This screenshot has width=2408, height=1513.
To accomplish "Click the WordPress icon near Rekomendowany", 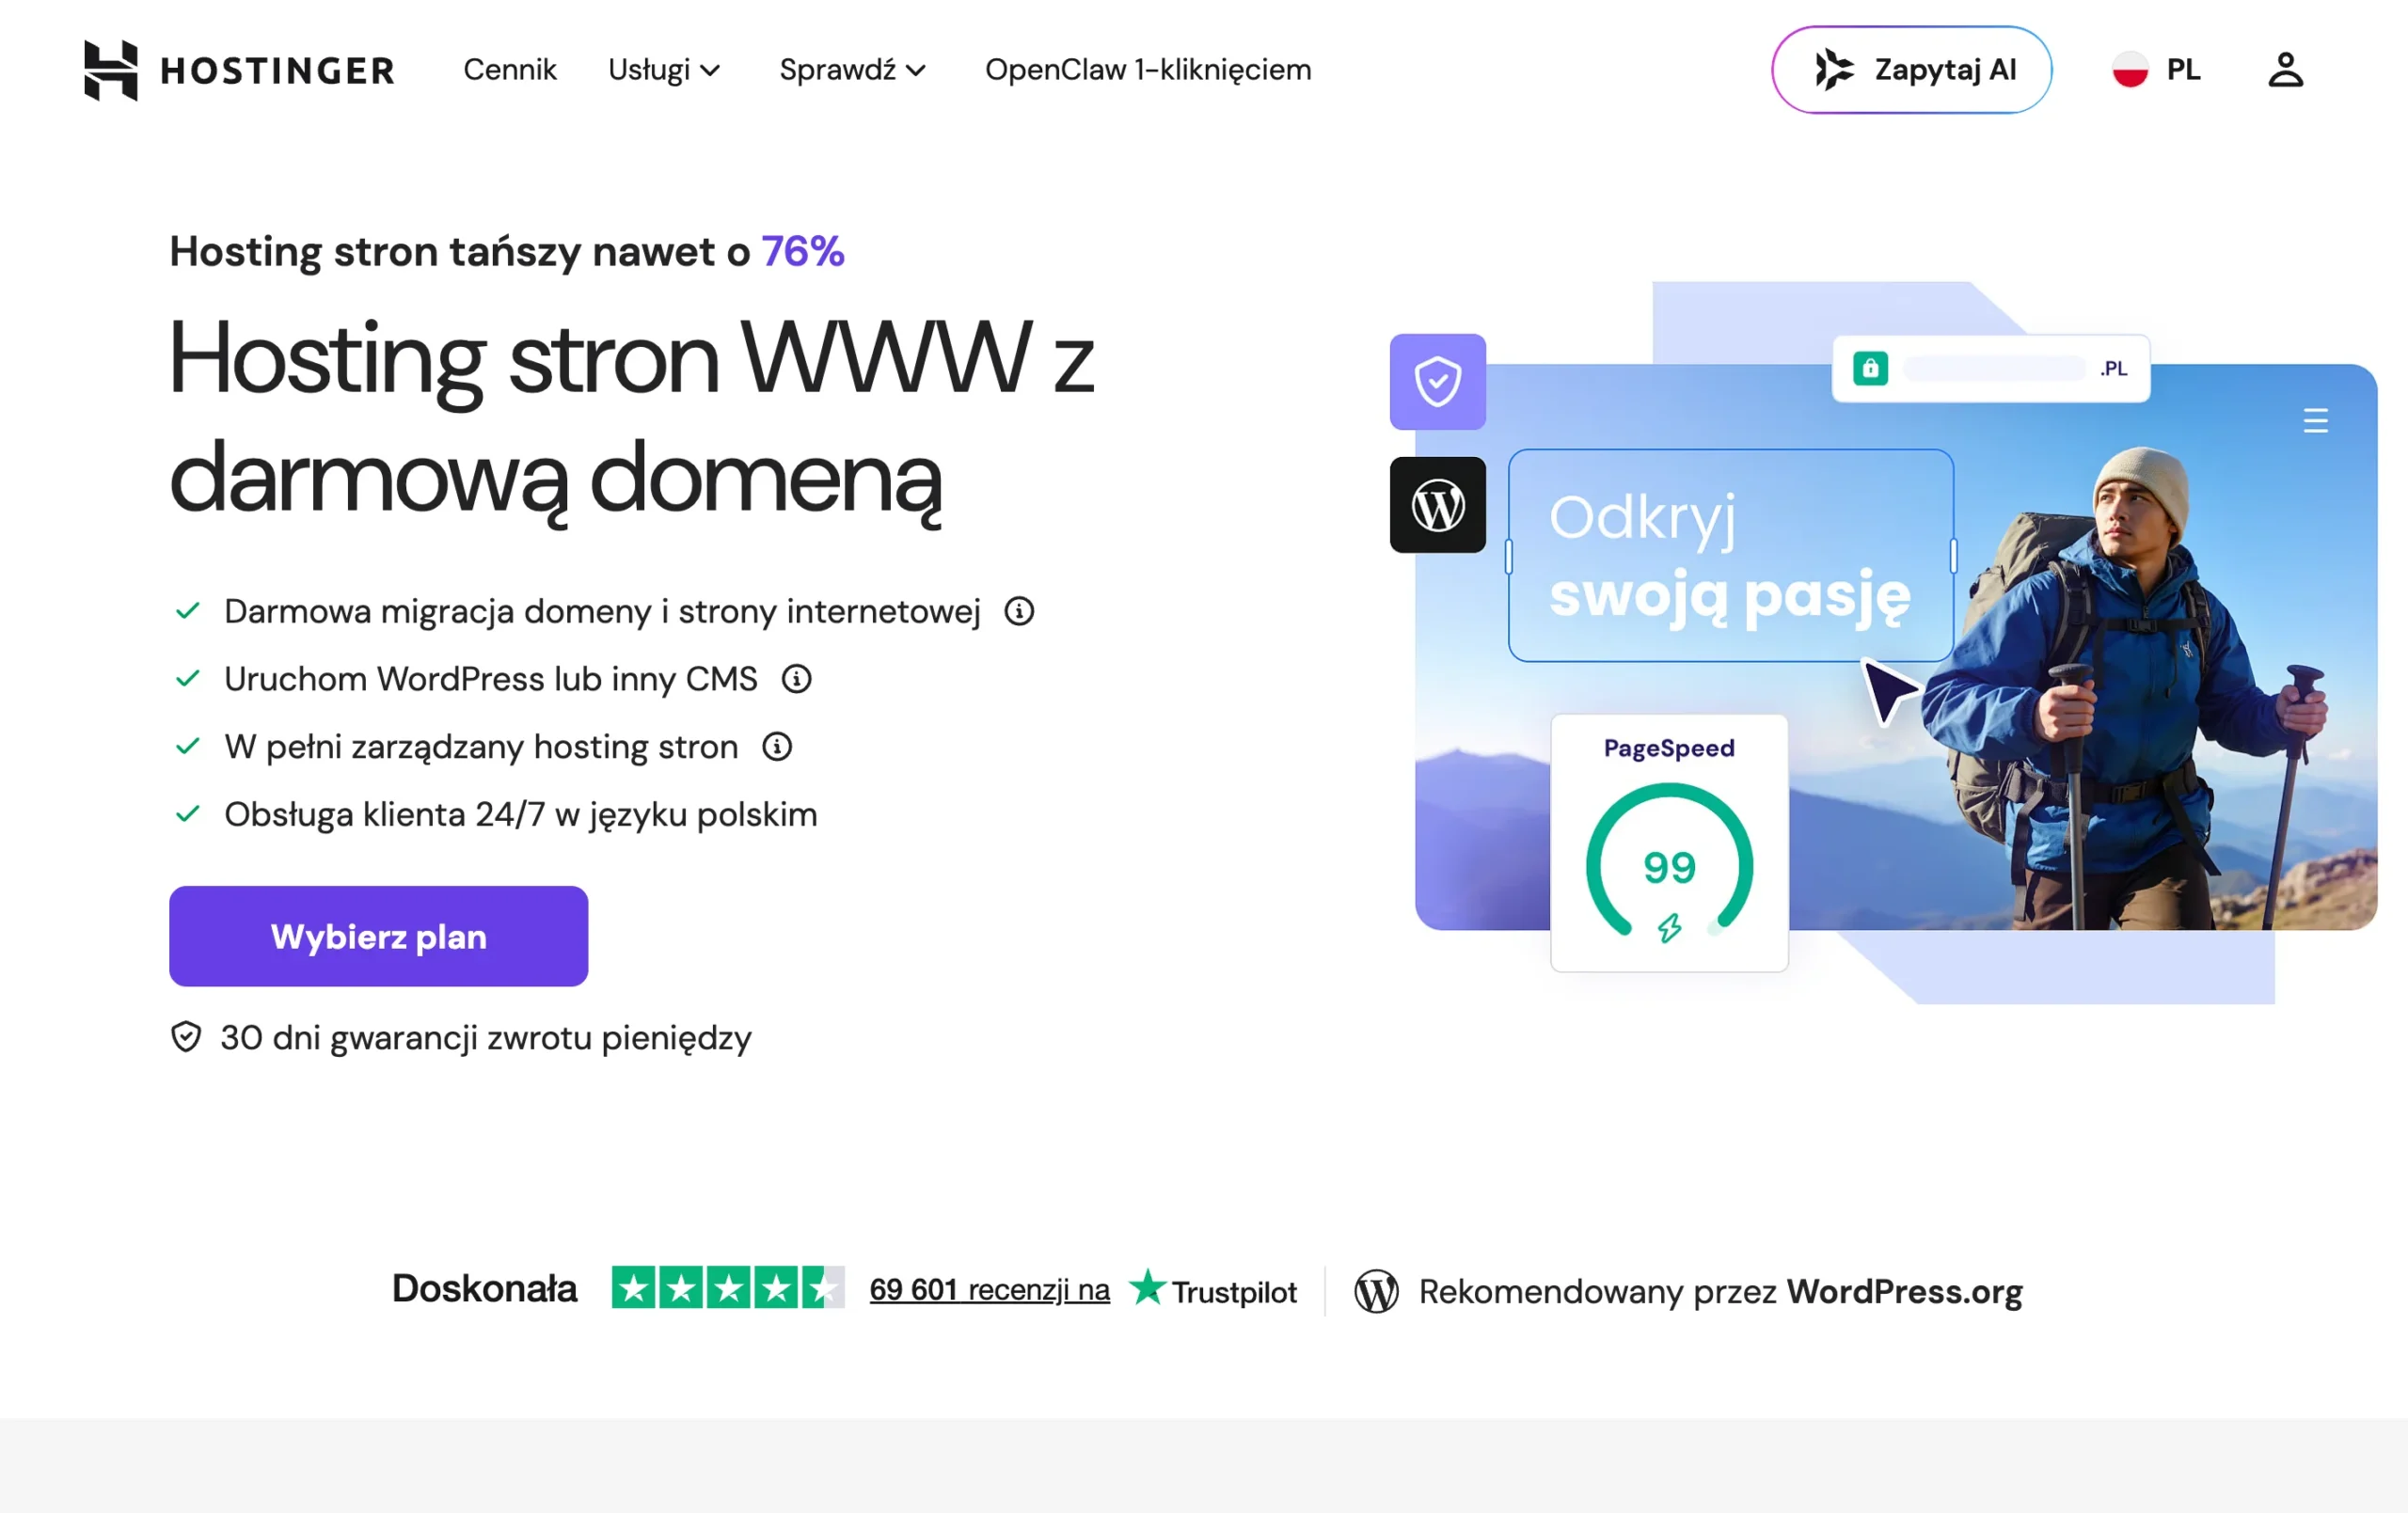I will point(1376,1292).
